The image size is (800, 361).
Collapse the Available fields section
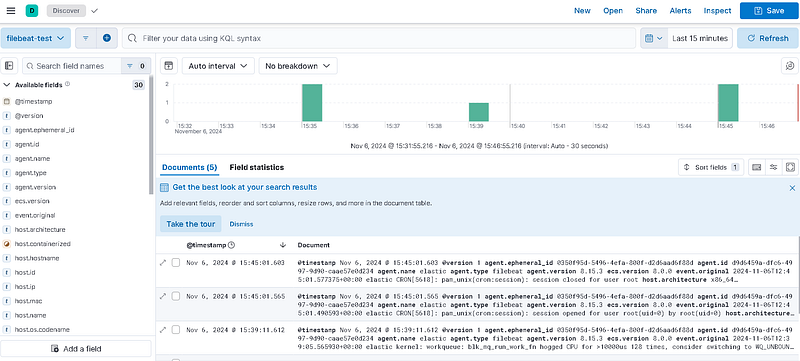pyautogui.click(x=7, y=85)
